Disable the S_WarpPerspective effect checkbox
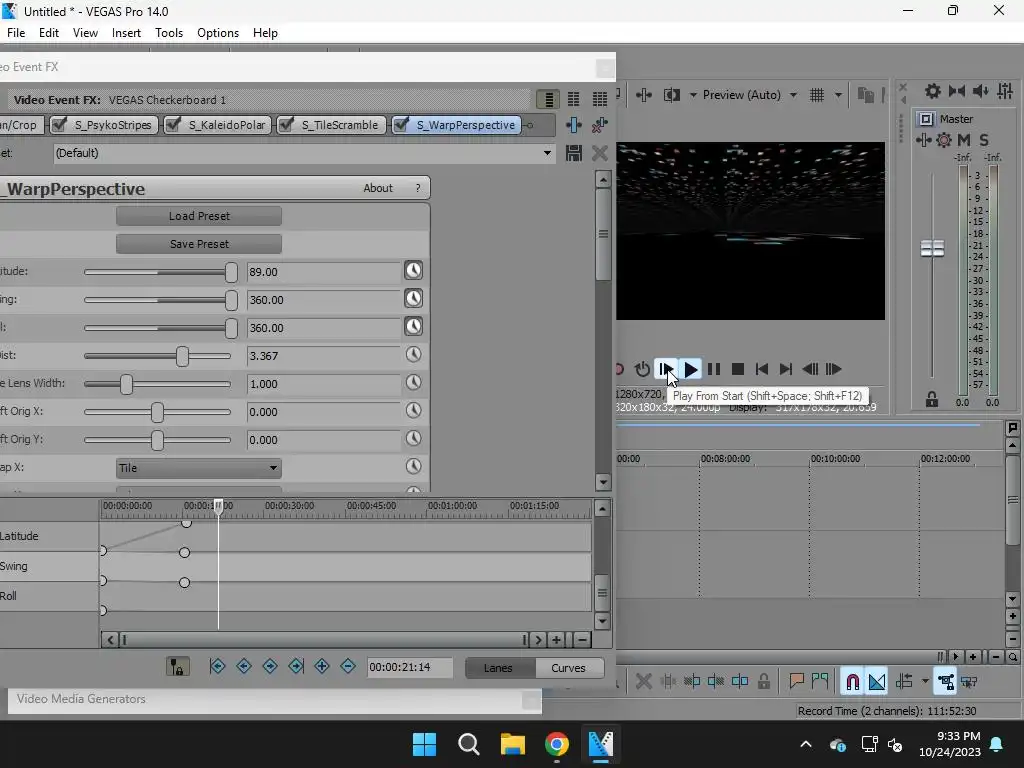This screenshot has width=1024, height=768. tap(401, 124)
